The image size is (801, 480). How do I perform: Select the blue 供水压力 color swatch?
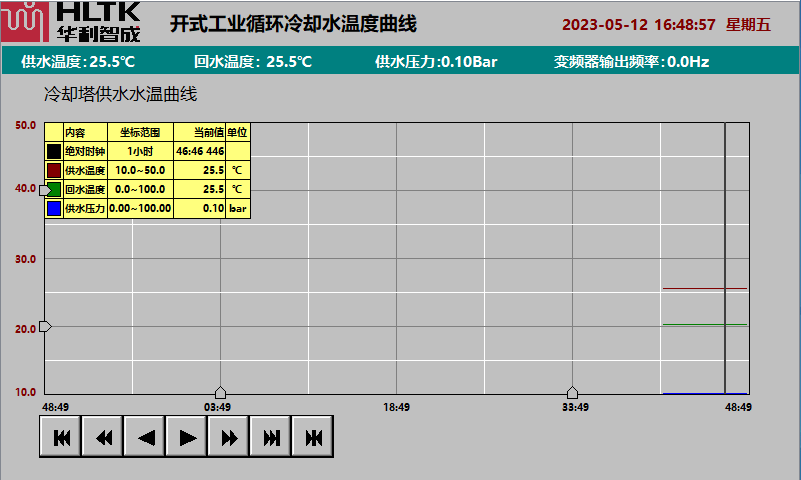click(x=54, y=209)
